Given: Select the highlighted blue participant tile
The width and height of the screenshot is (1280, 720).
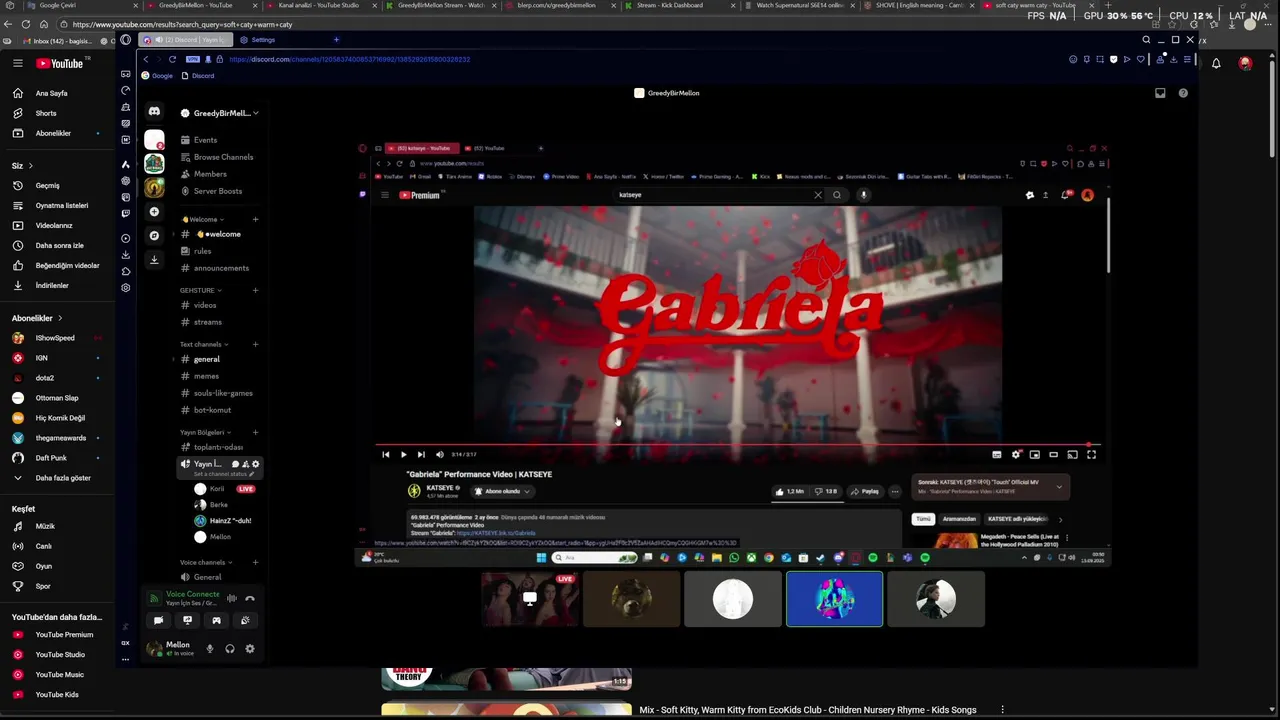Looking at the screenshot, I should pyautogui.click(x=834, y=599).
